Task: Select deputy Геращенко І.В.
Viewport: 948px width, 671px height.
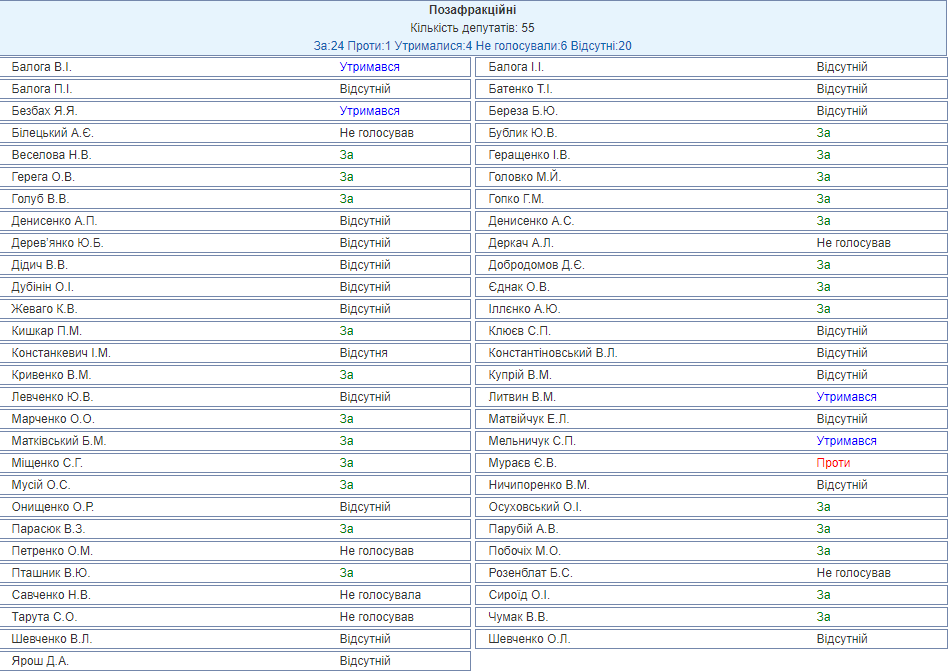Action: [529, 155]
